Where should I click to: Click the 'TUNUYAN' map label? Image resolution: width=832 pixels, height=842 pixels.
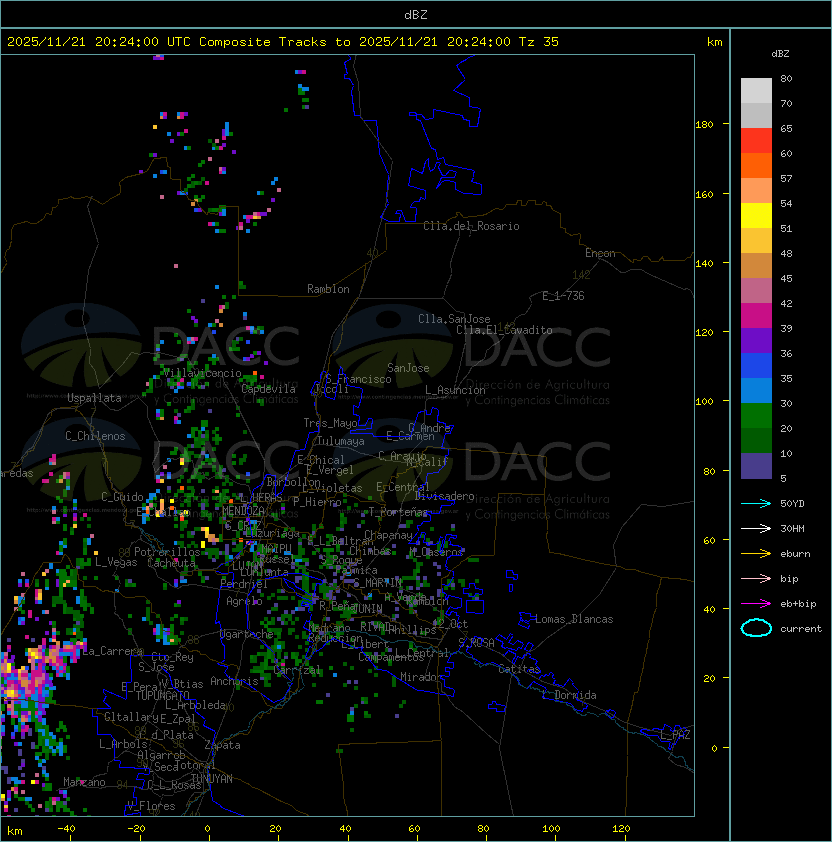point(212,779)
